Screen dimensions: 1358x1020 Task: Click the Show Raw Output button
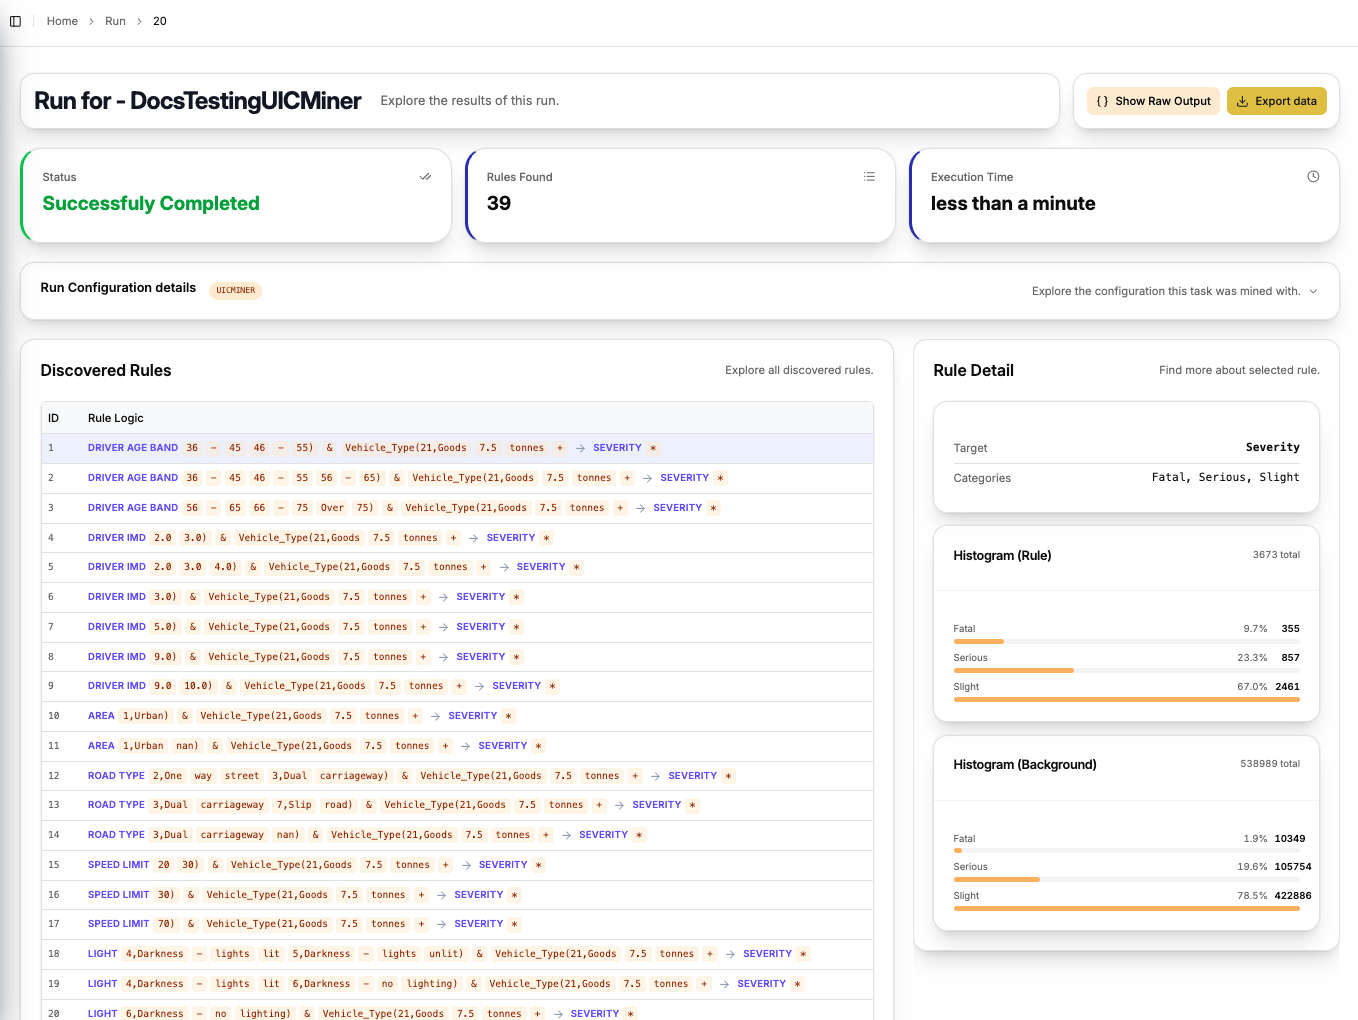click(1153, 101)
